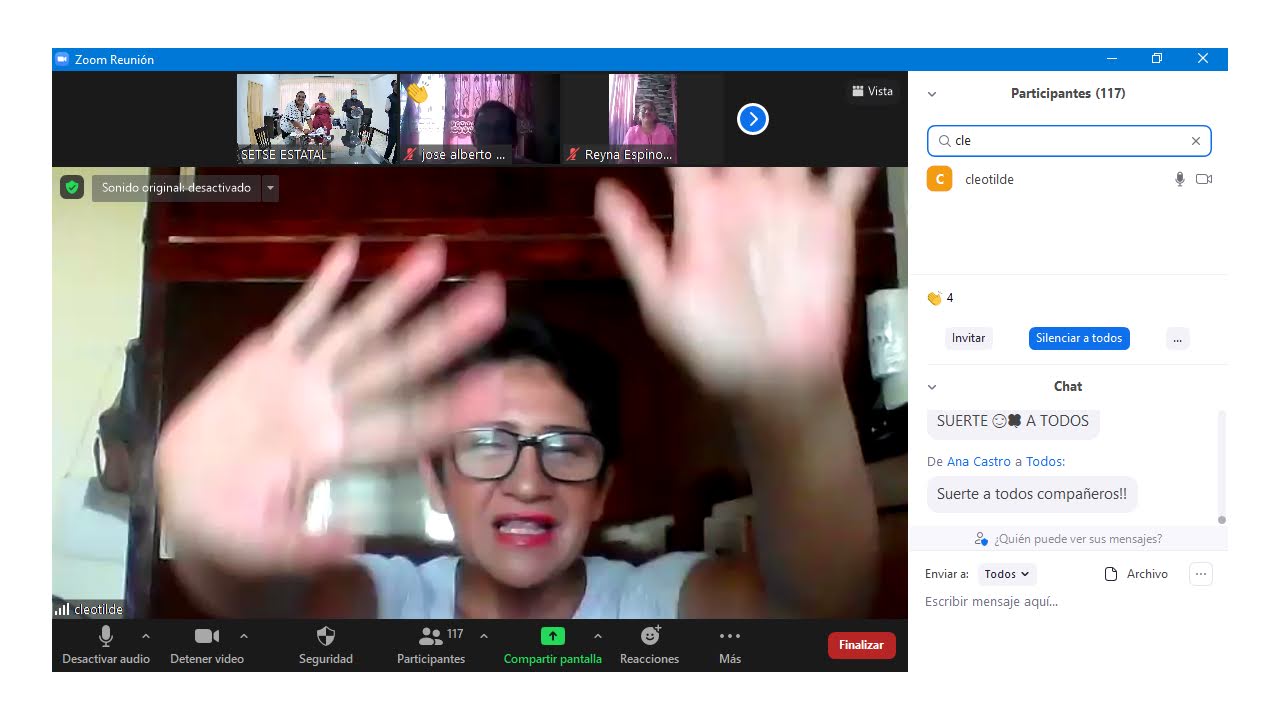Viewport: 1280px width, 720px height.
Task: Open the Reacciones emoji menu
Action: pos(650,644)
